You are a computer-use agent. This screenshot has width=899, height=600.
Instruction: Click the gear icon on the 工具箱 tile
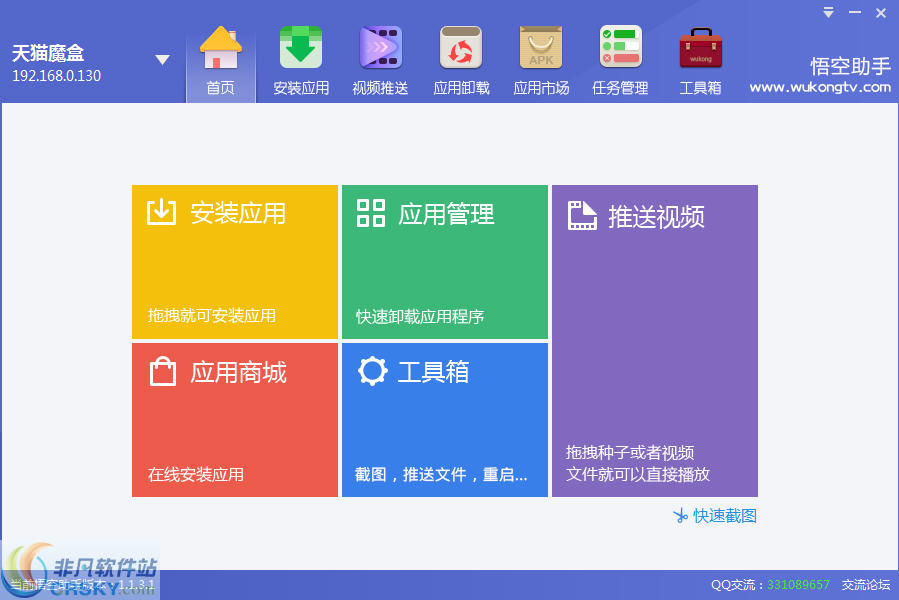(x=371, y=371)
